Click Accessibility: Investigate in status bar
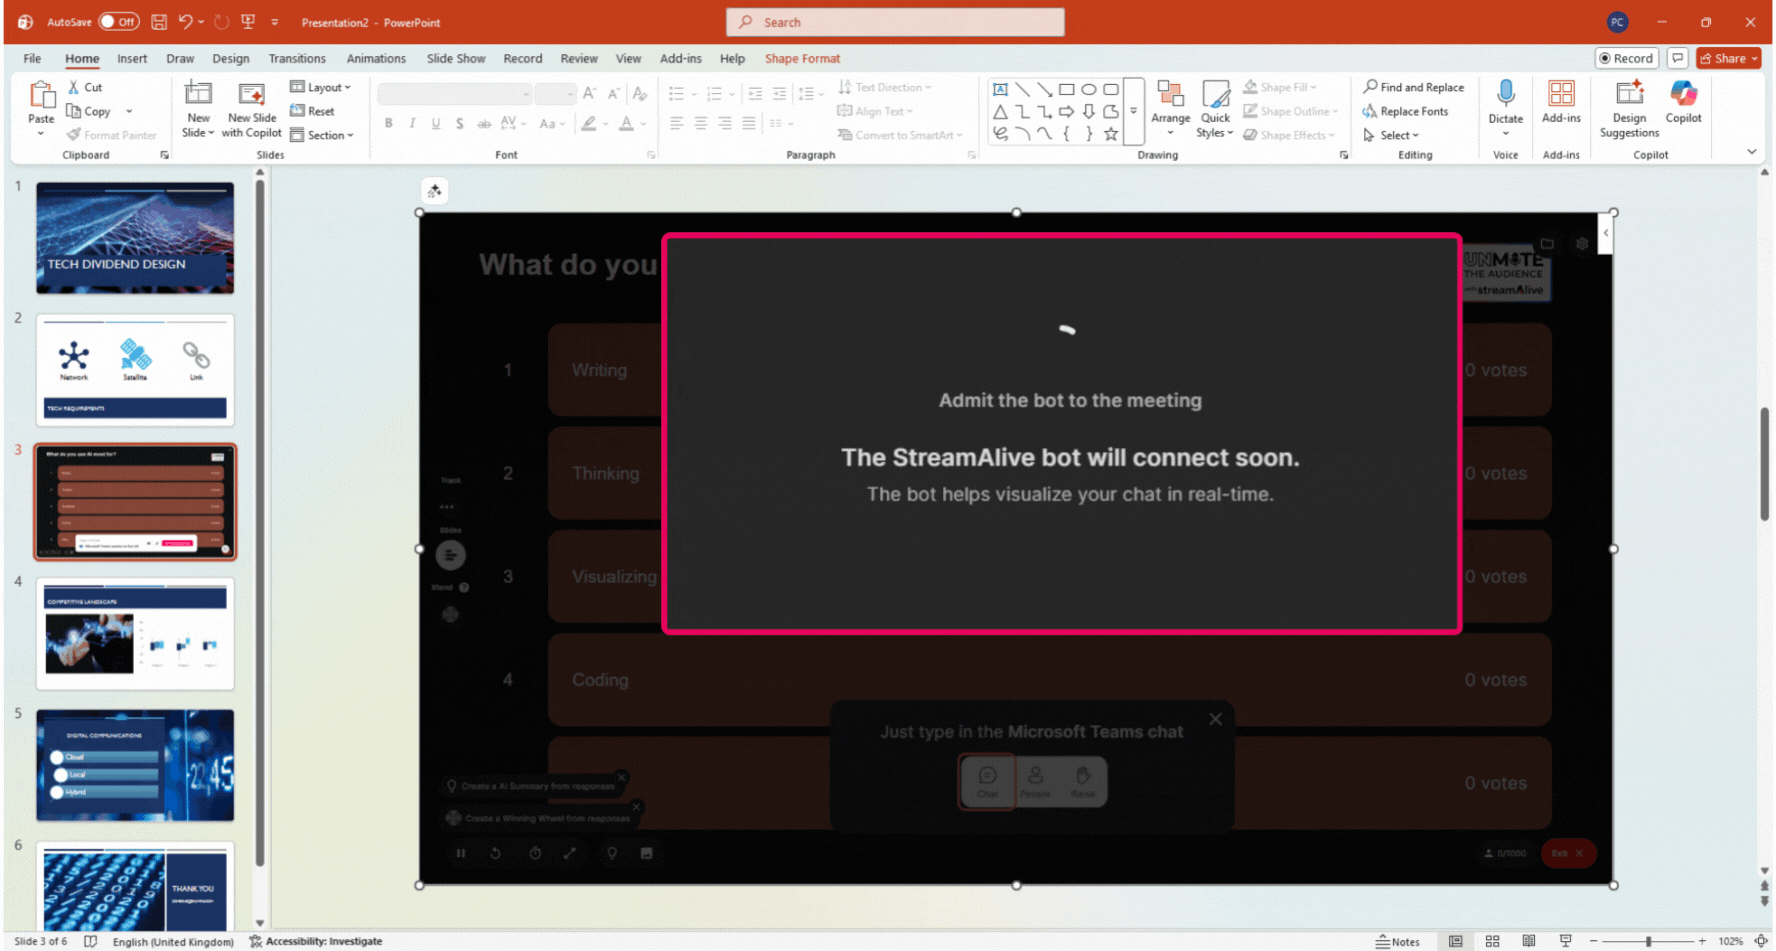This screenshot has height=951, width=1776. (316, 941)
